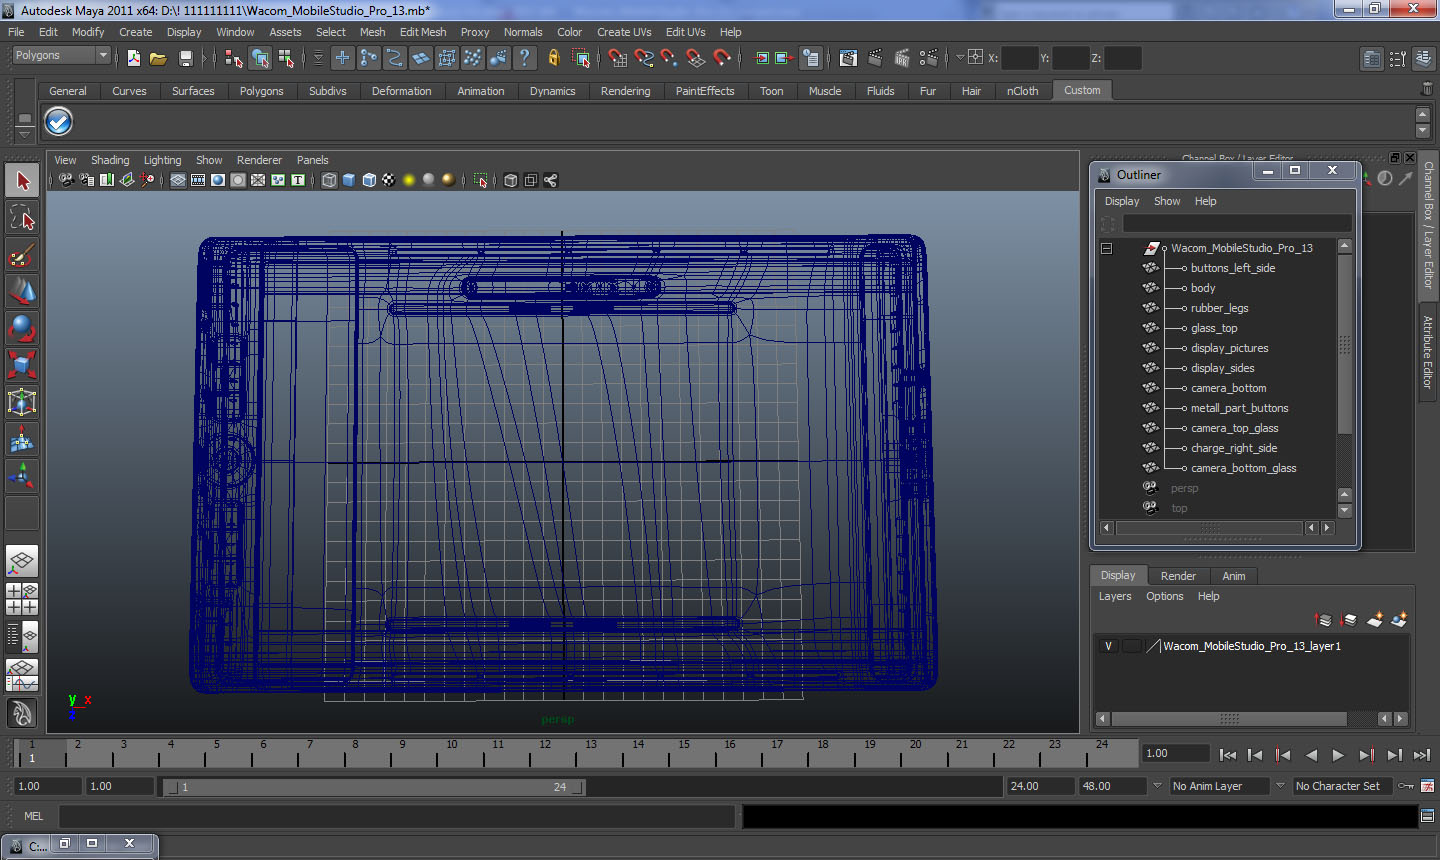
Task: Open the Edit Mesh menu
Action: pyautogui.click(x=423, y=32)
